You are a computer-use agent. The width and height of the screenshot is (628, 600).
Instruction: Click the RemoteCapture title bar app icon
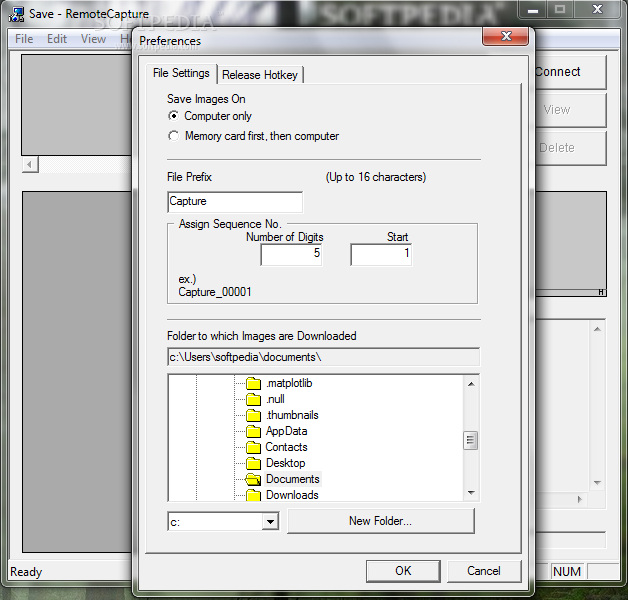[16, 14]
